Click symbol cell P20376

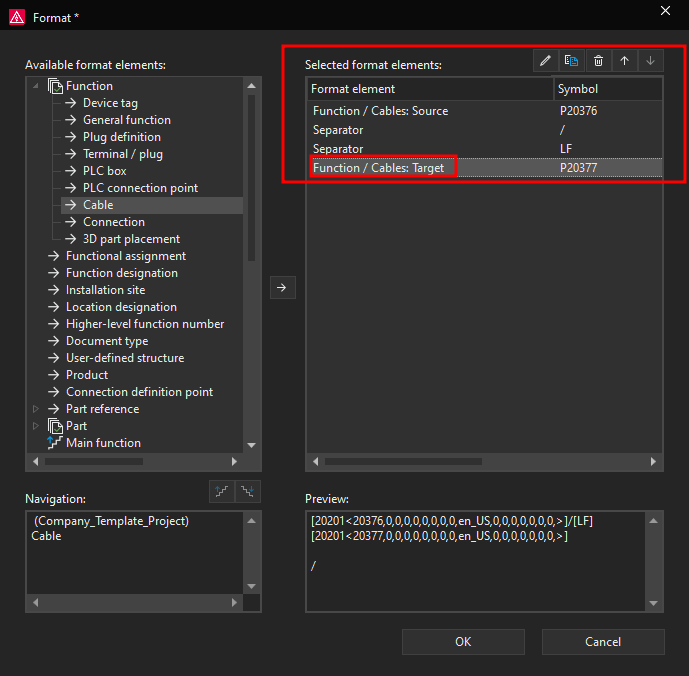click(x=578, y=111)
